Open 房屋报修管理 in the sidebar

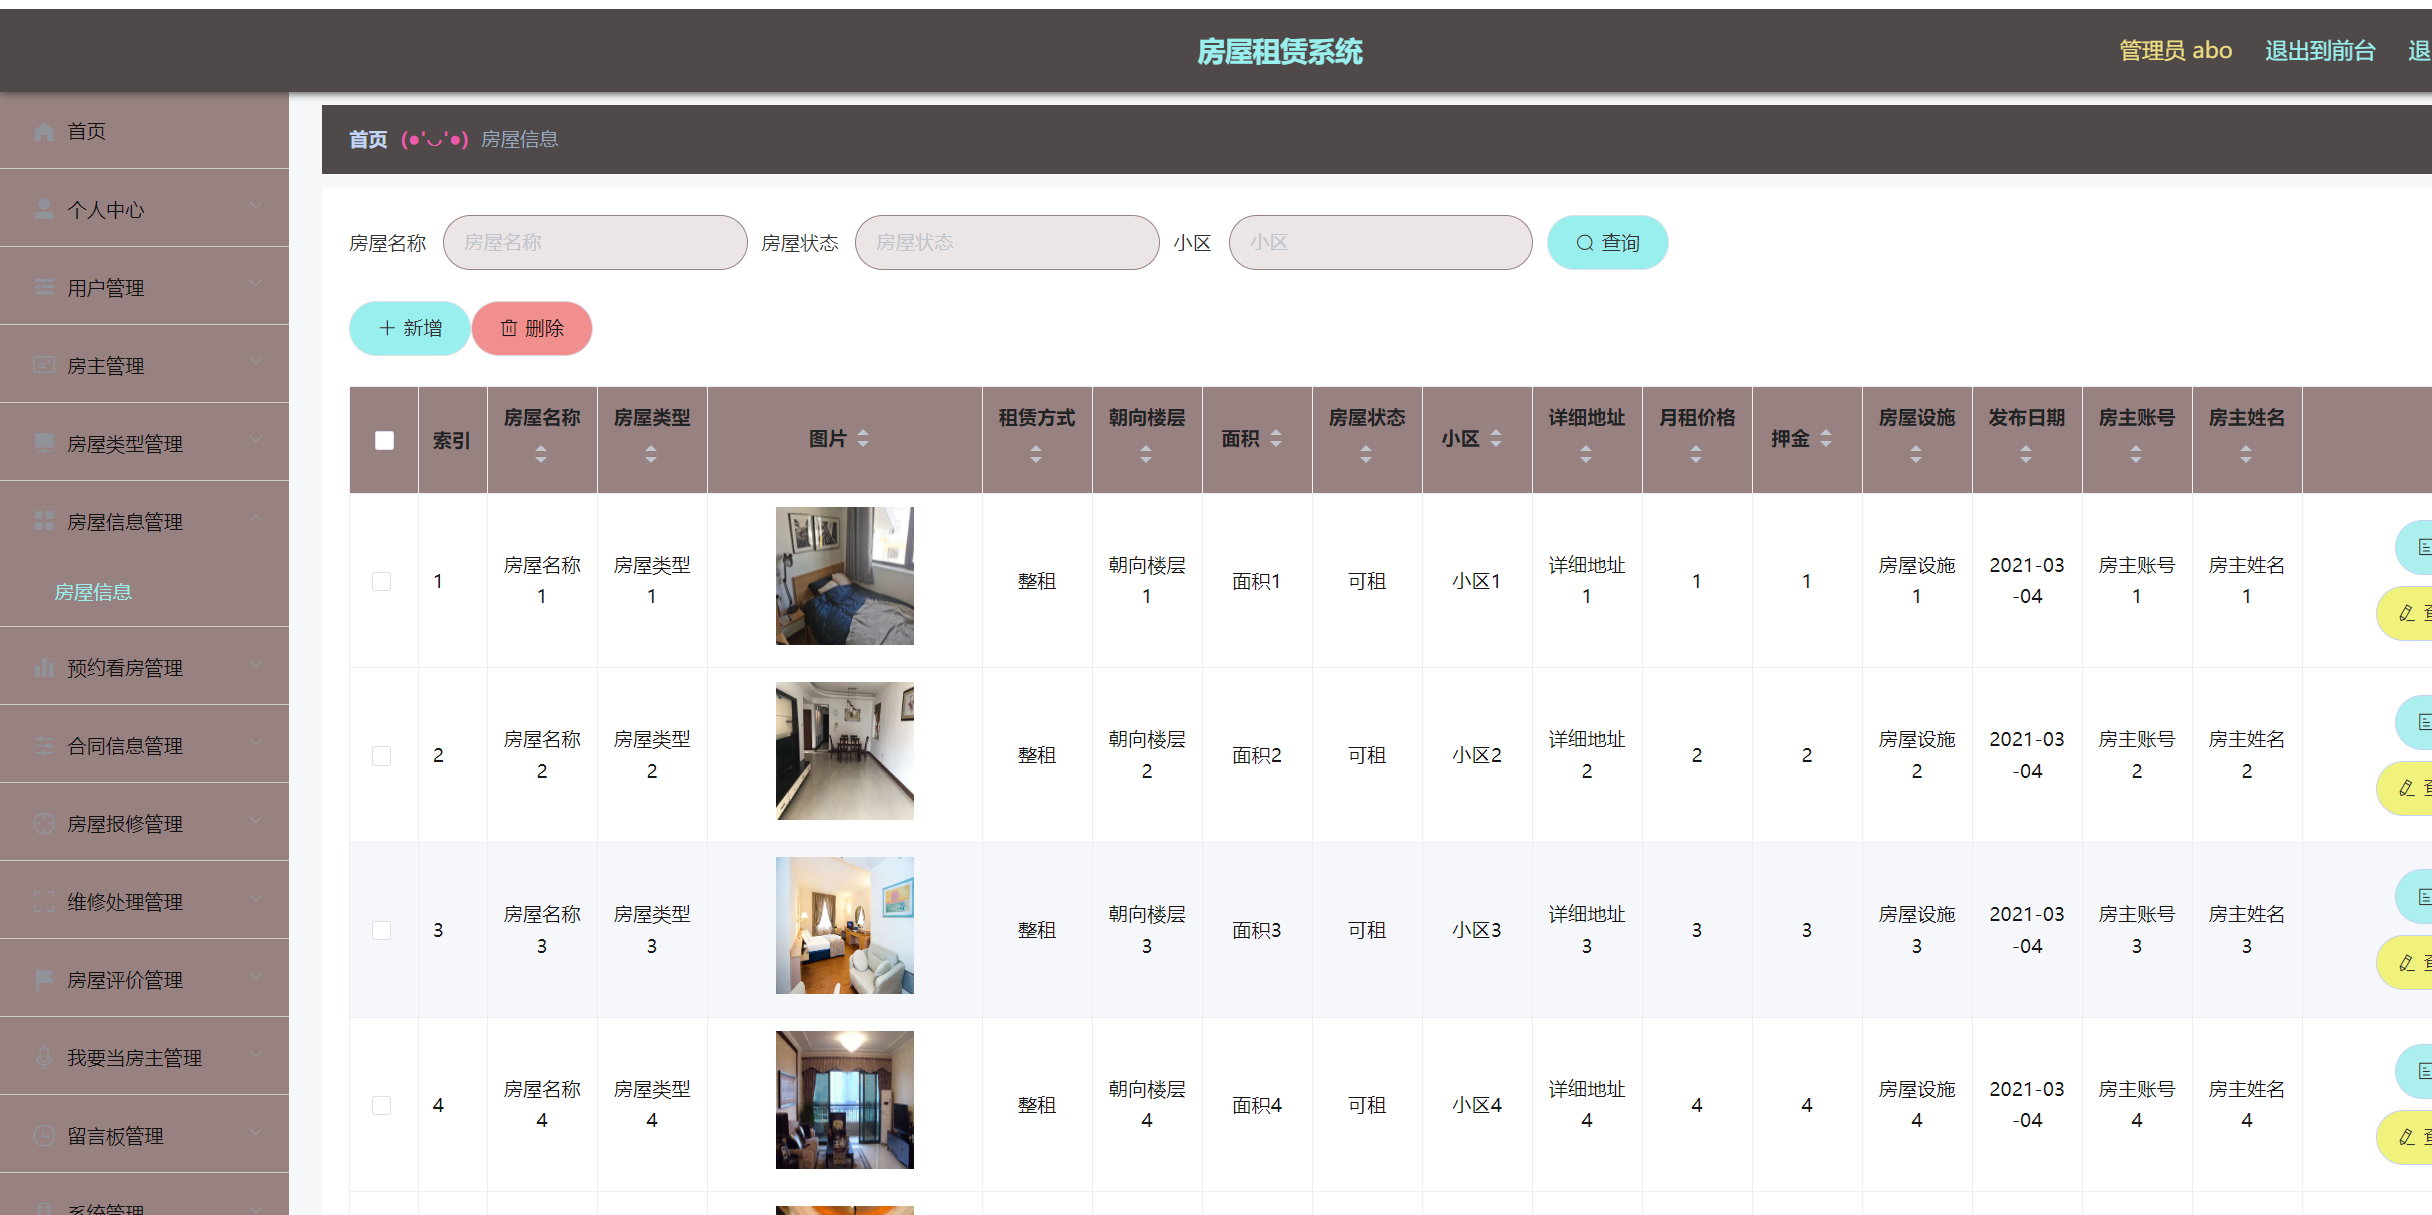(x=125, y=823)
